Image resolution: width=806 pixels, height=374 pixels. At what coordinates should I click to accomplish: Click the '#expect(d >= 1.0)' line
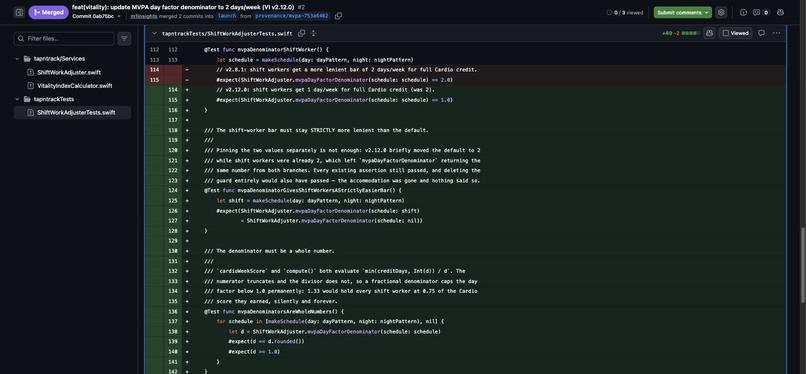254,351
